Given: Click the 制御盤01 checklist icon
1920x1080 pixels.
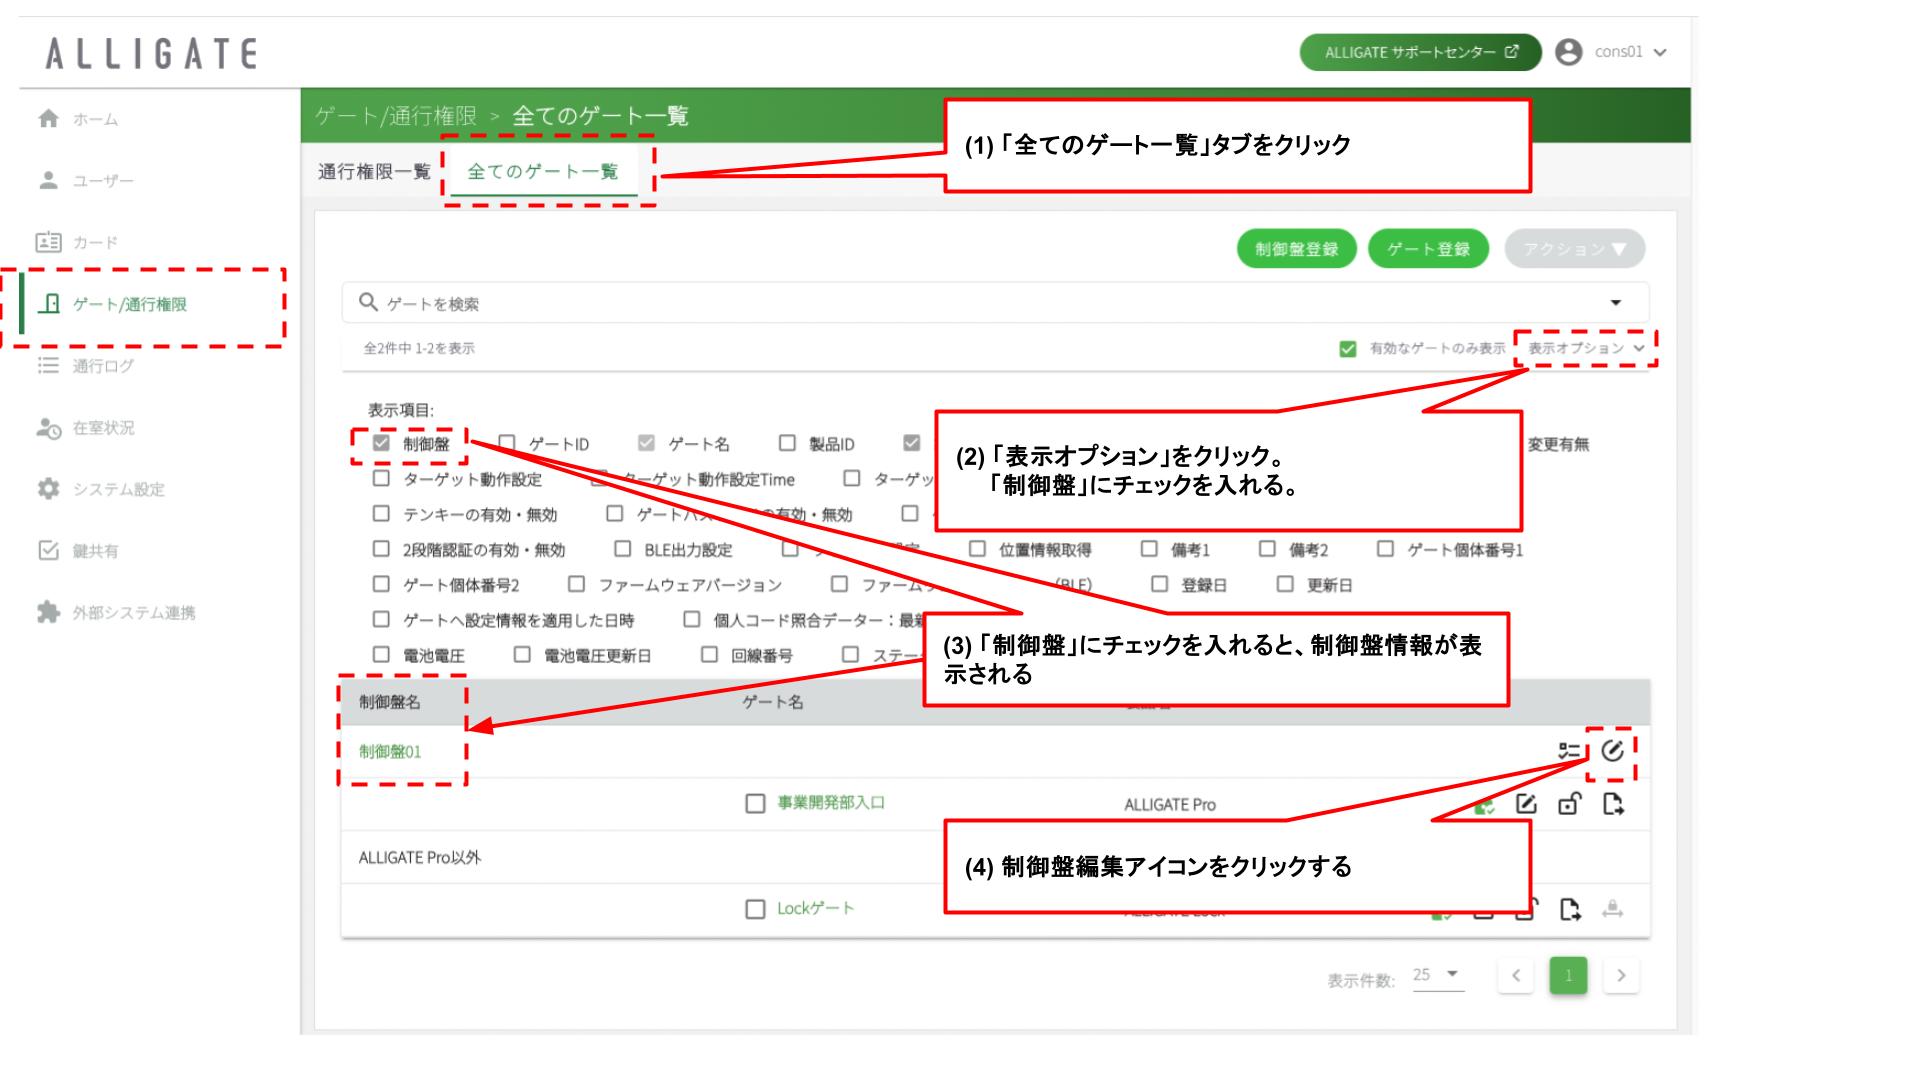Looking at the screenshot, I should (1569, 751).
